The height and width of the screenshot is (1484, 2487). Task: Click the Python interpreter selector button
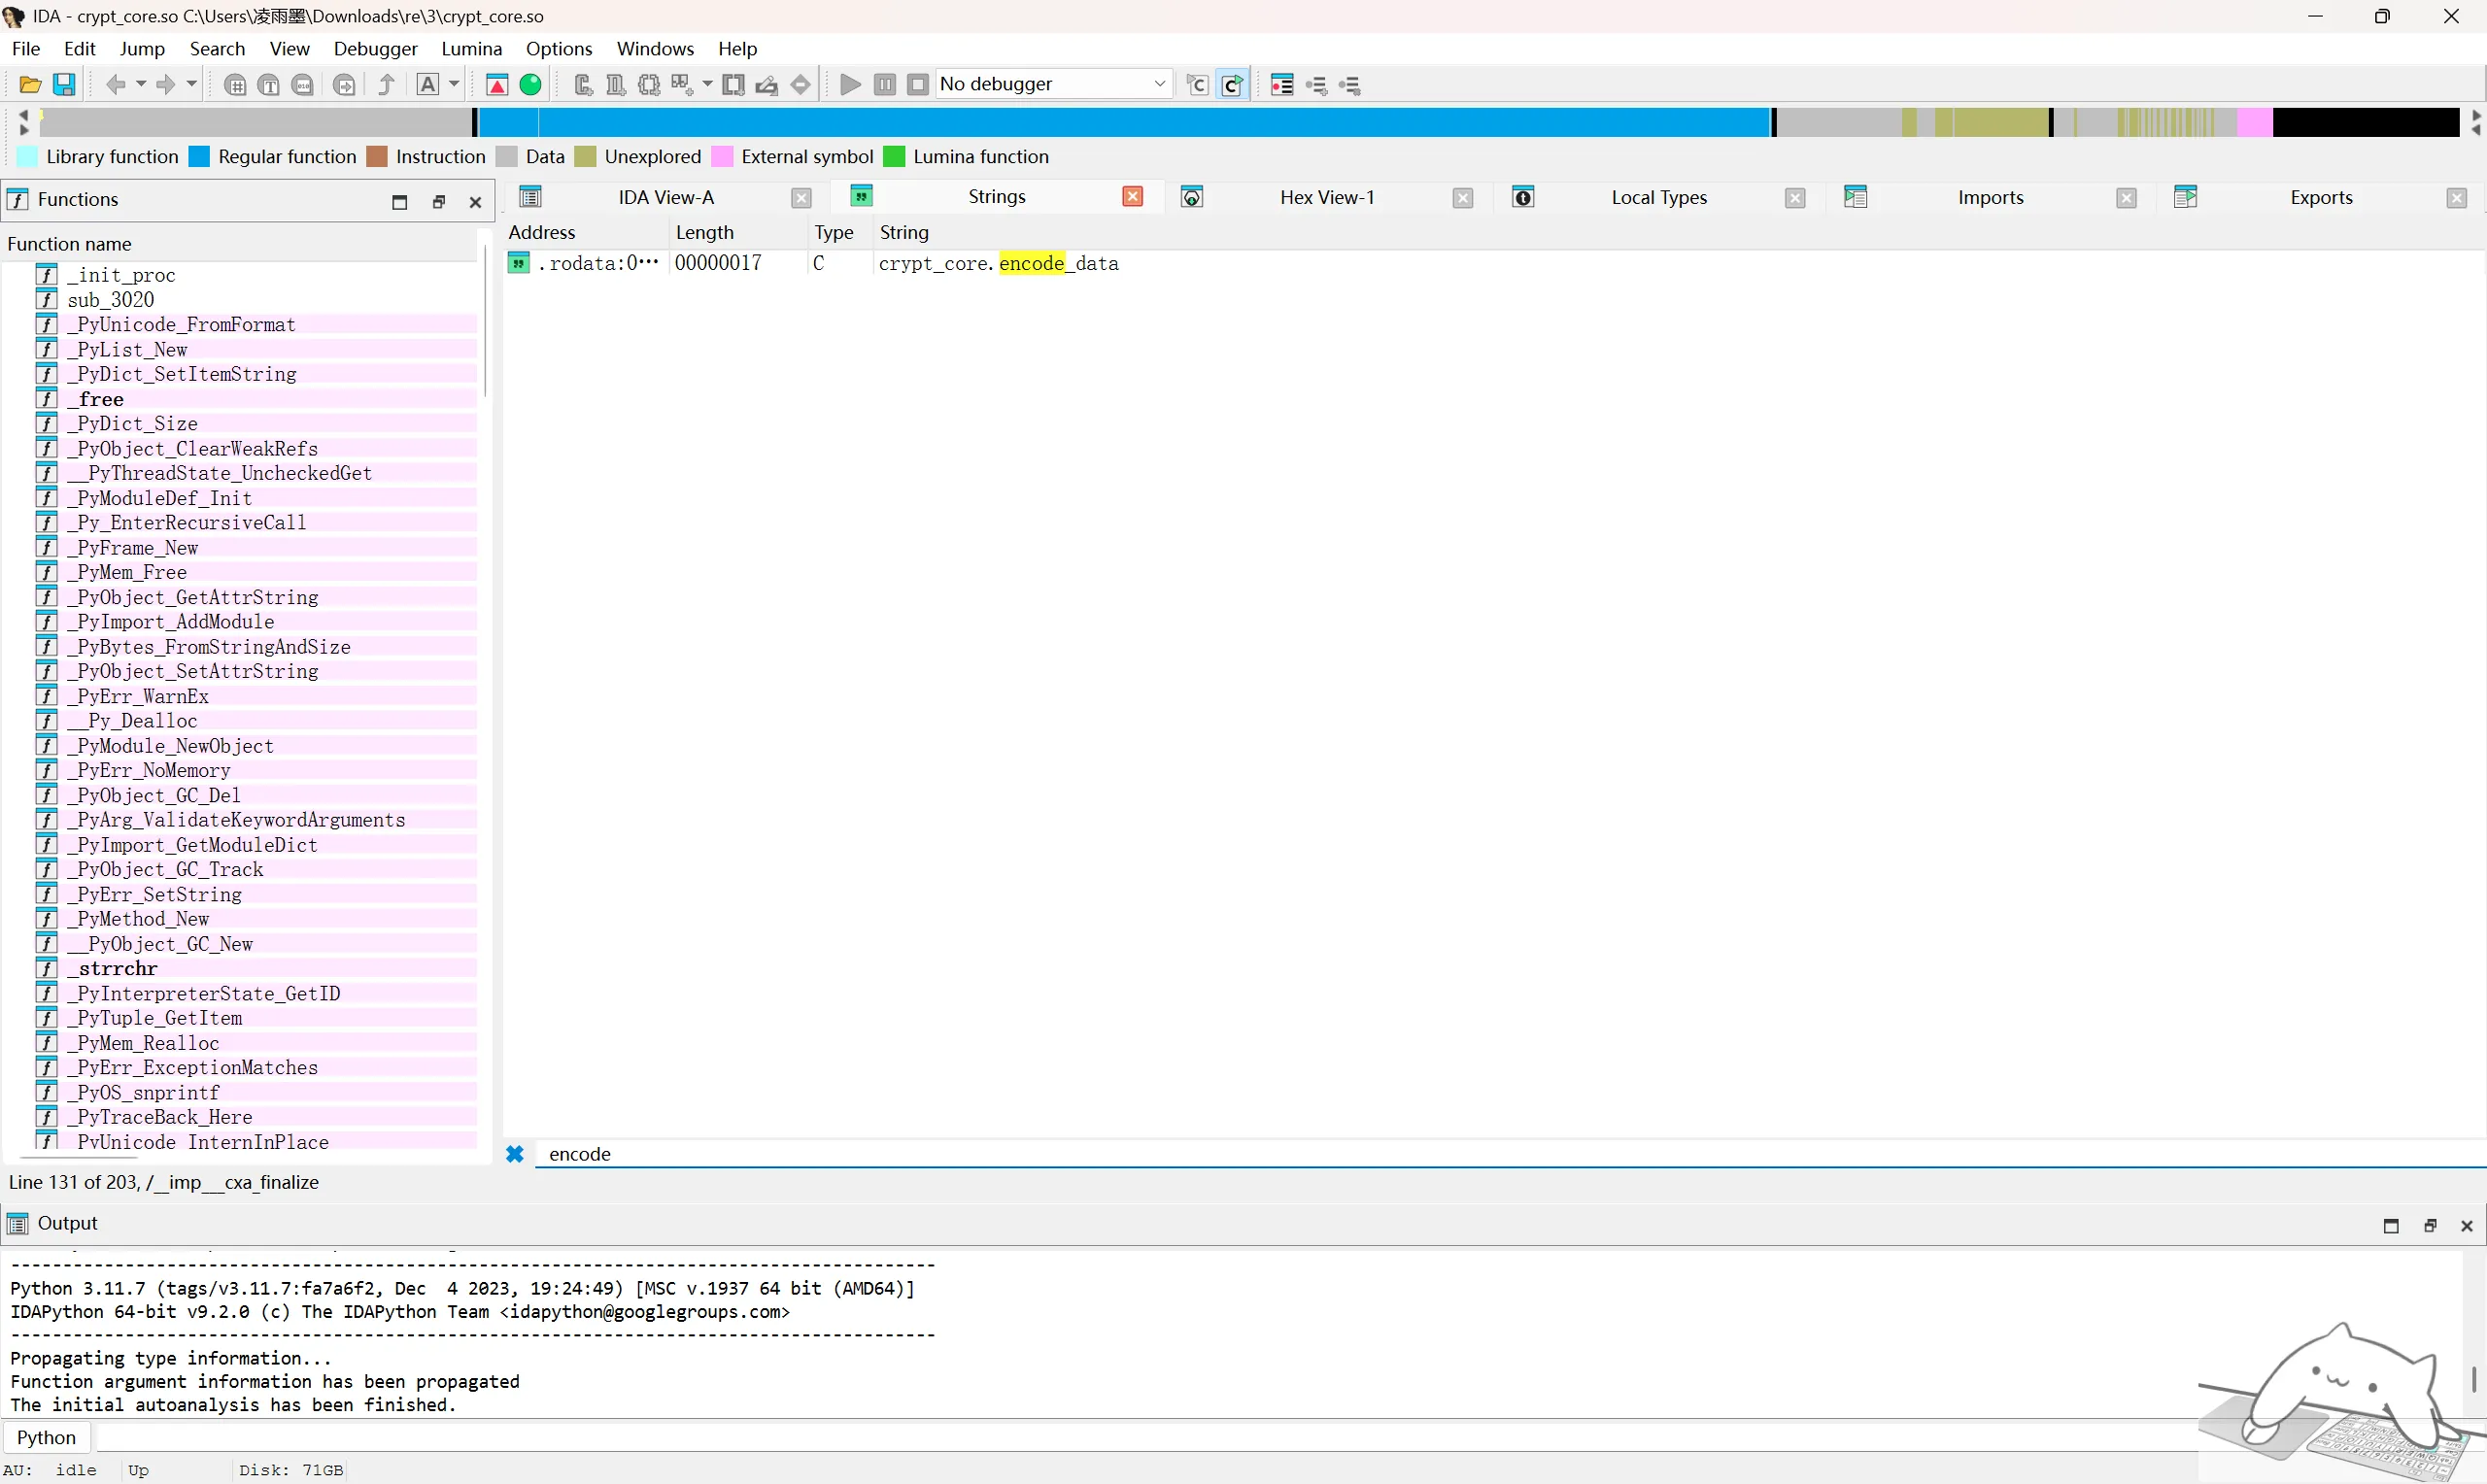click(46, 1437)
